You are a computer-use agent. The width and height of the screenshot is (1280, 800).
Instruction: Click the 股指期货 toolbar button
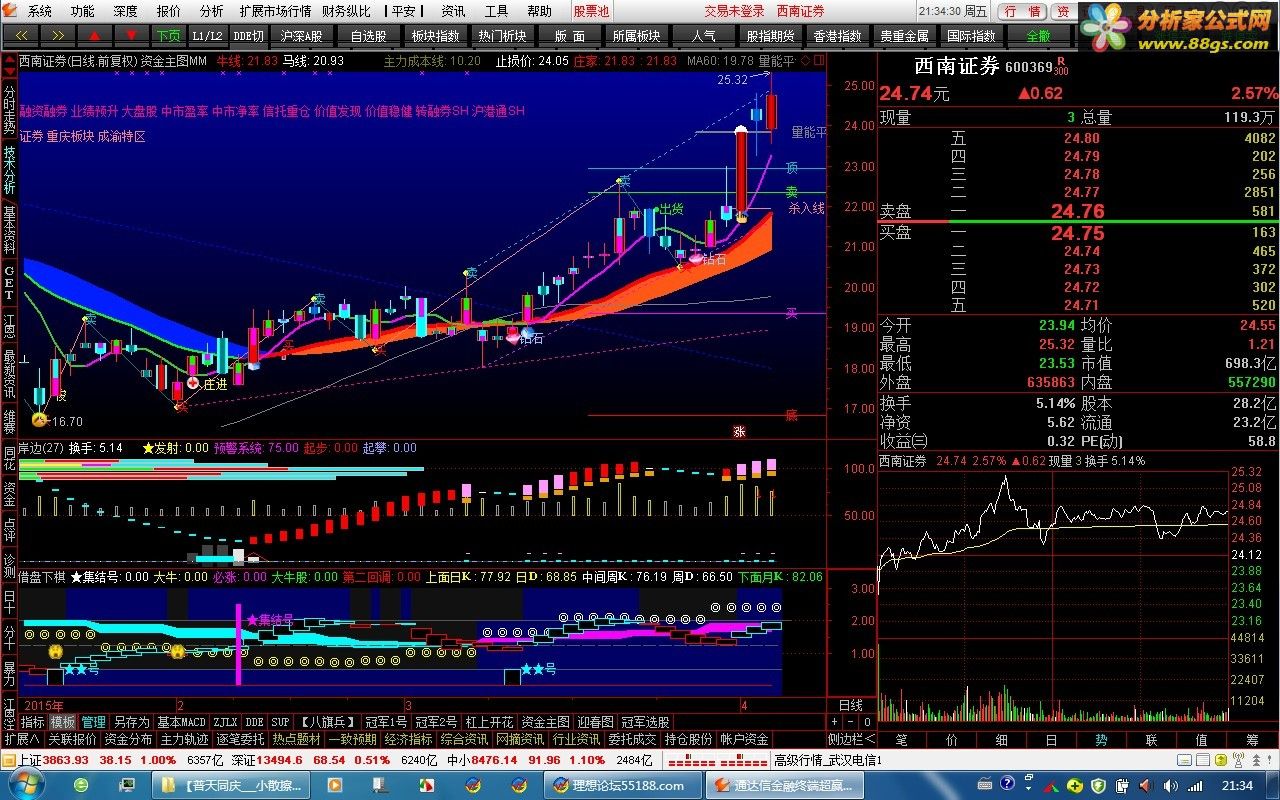pos(770,35)
